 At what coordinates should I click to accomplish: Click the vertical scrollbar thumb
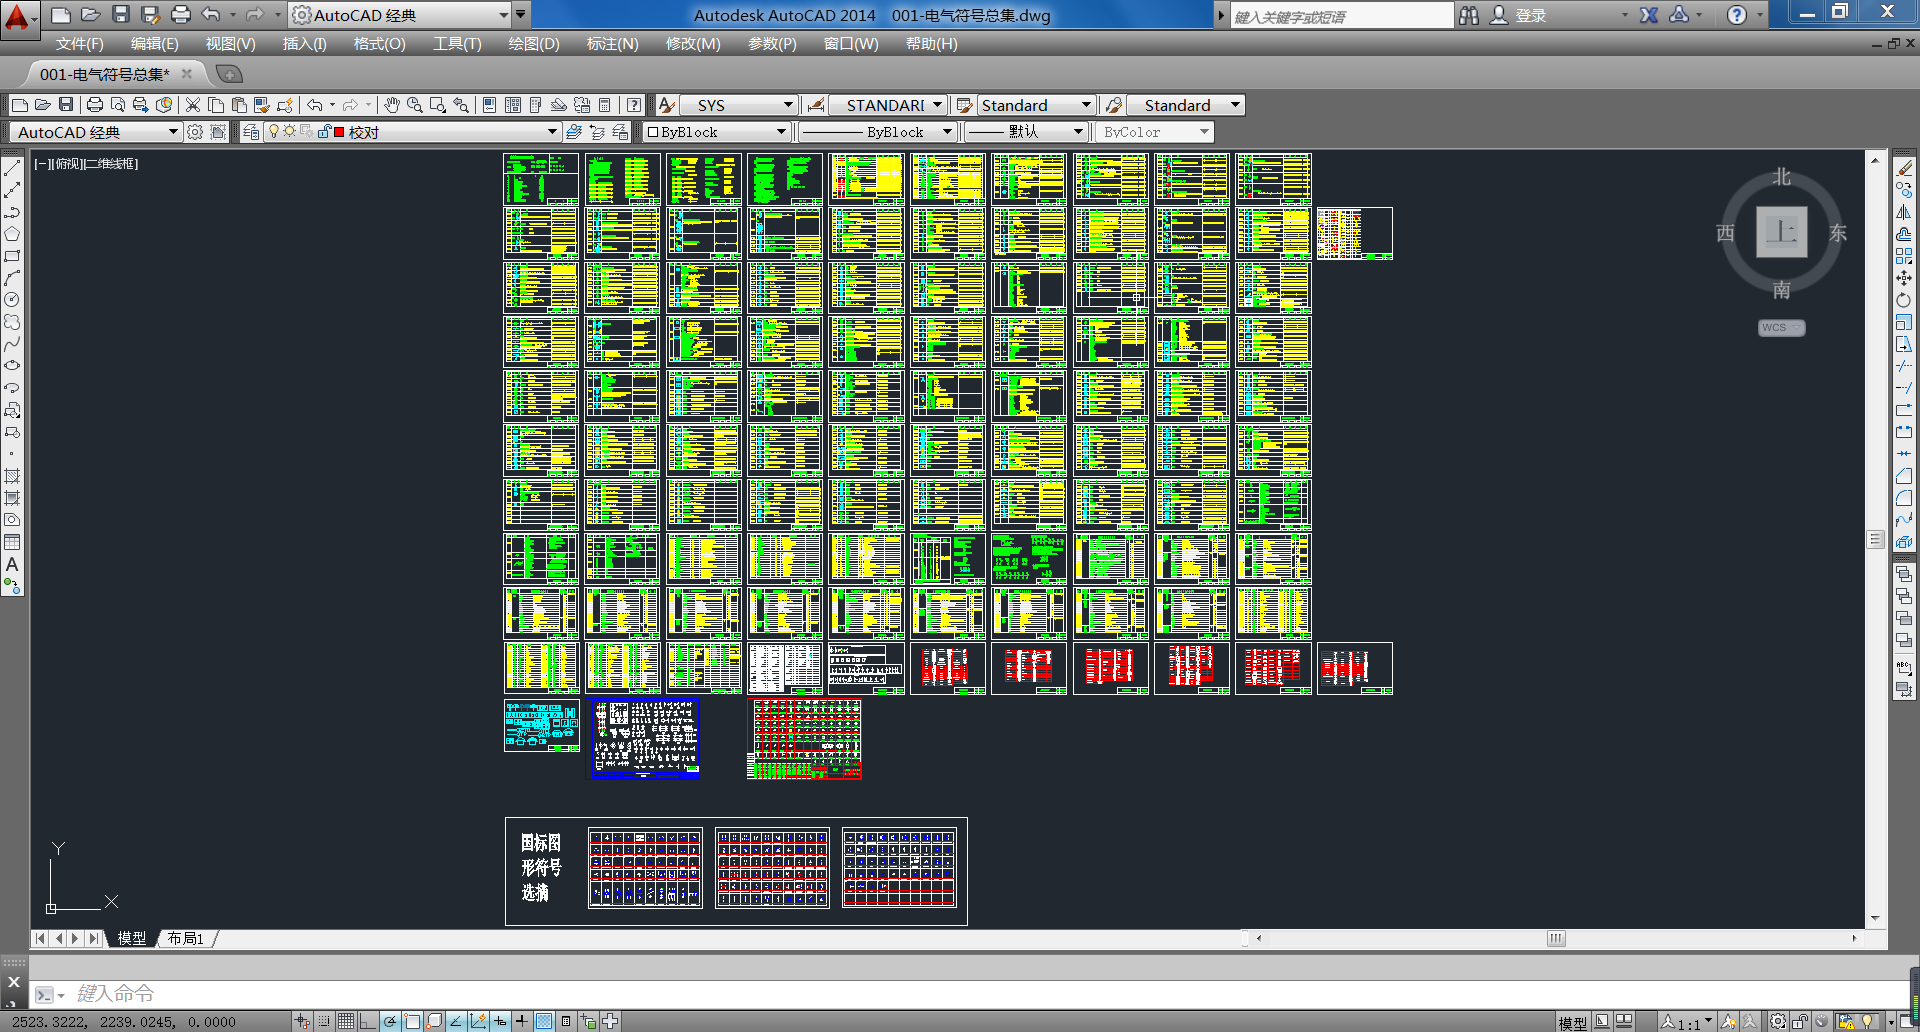tap(1876, 540)
